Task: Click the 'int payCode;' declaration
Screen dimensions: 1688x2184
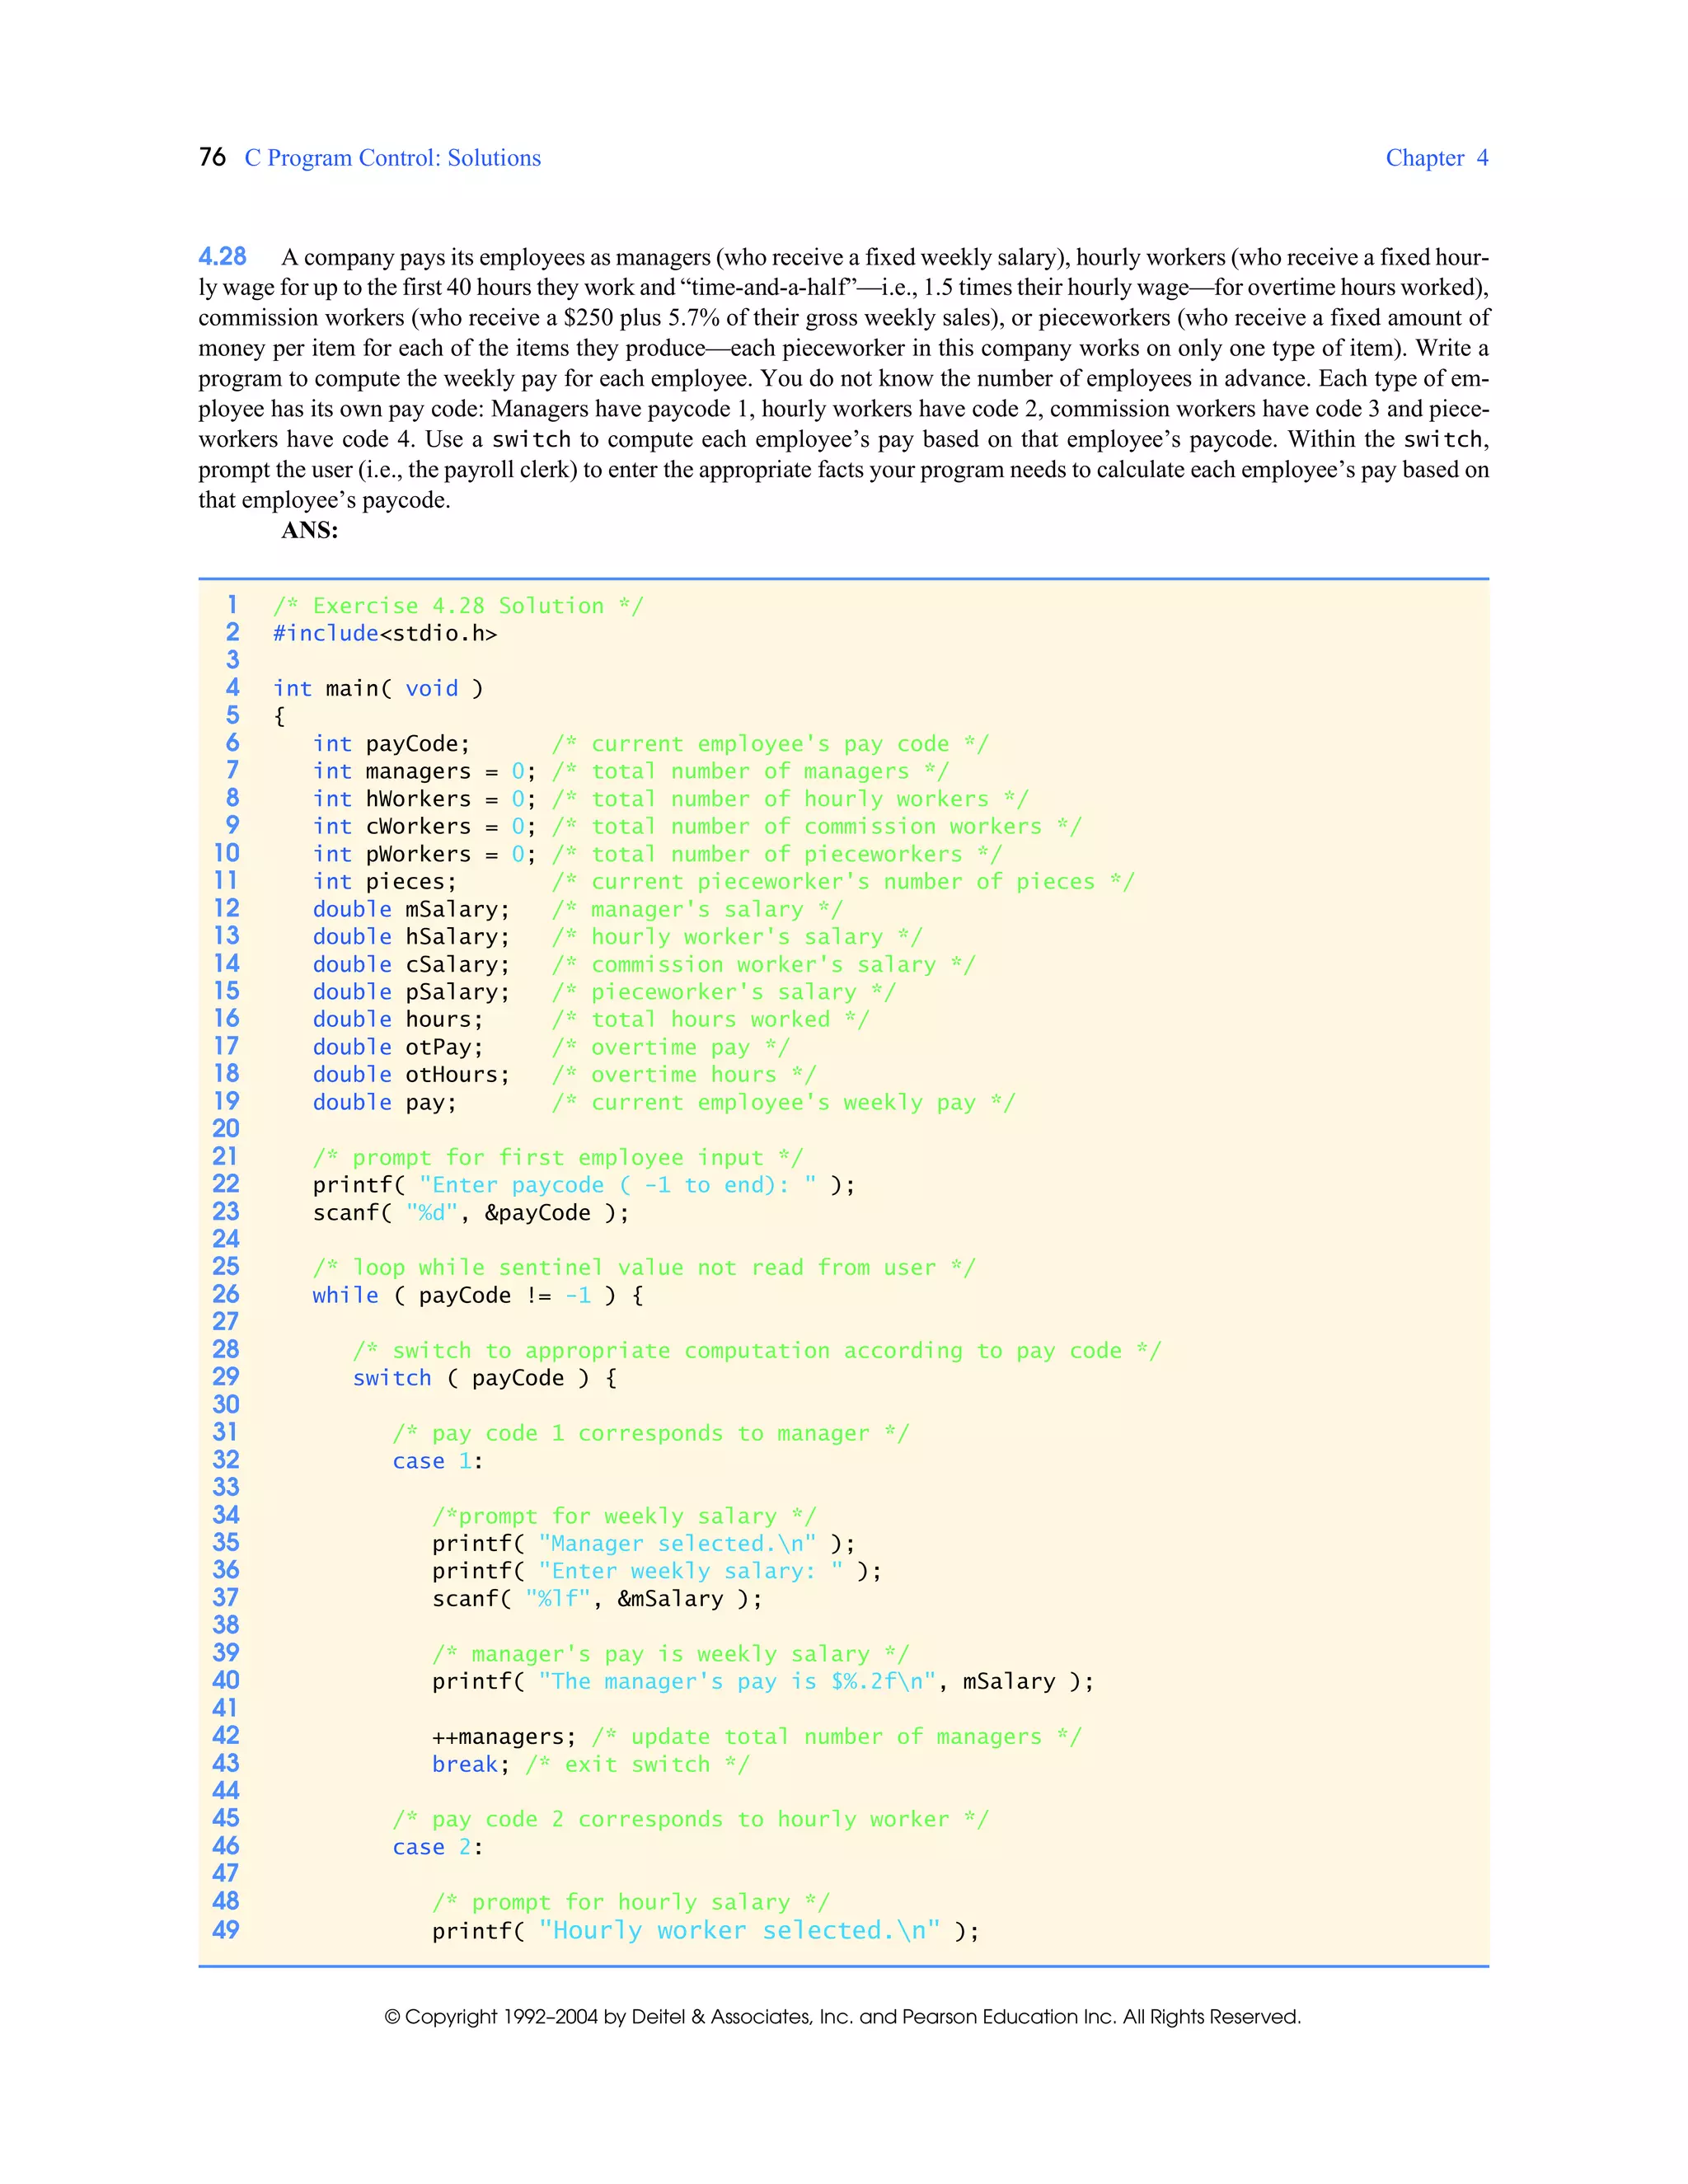Action: click(391, 744)
